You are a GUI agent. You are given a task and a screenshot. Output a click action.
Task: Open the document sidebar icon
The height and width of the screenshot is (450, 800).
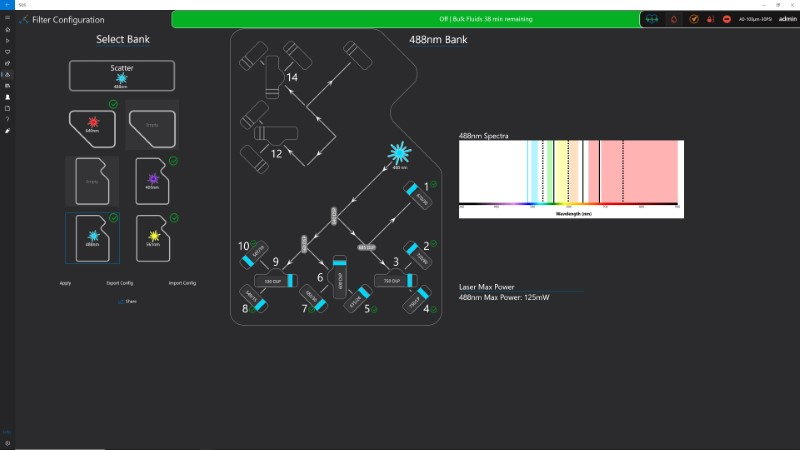(x=7, y=108)
